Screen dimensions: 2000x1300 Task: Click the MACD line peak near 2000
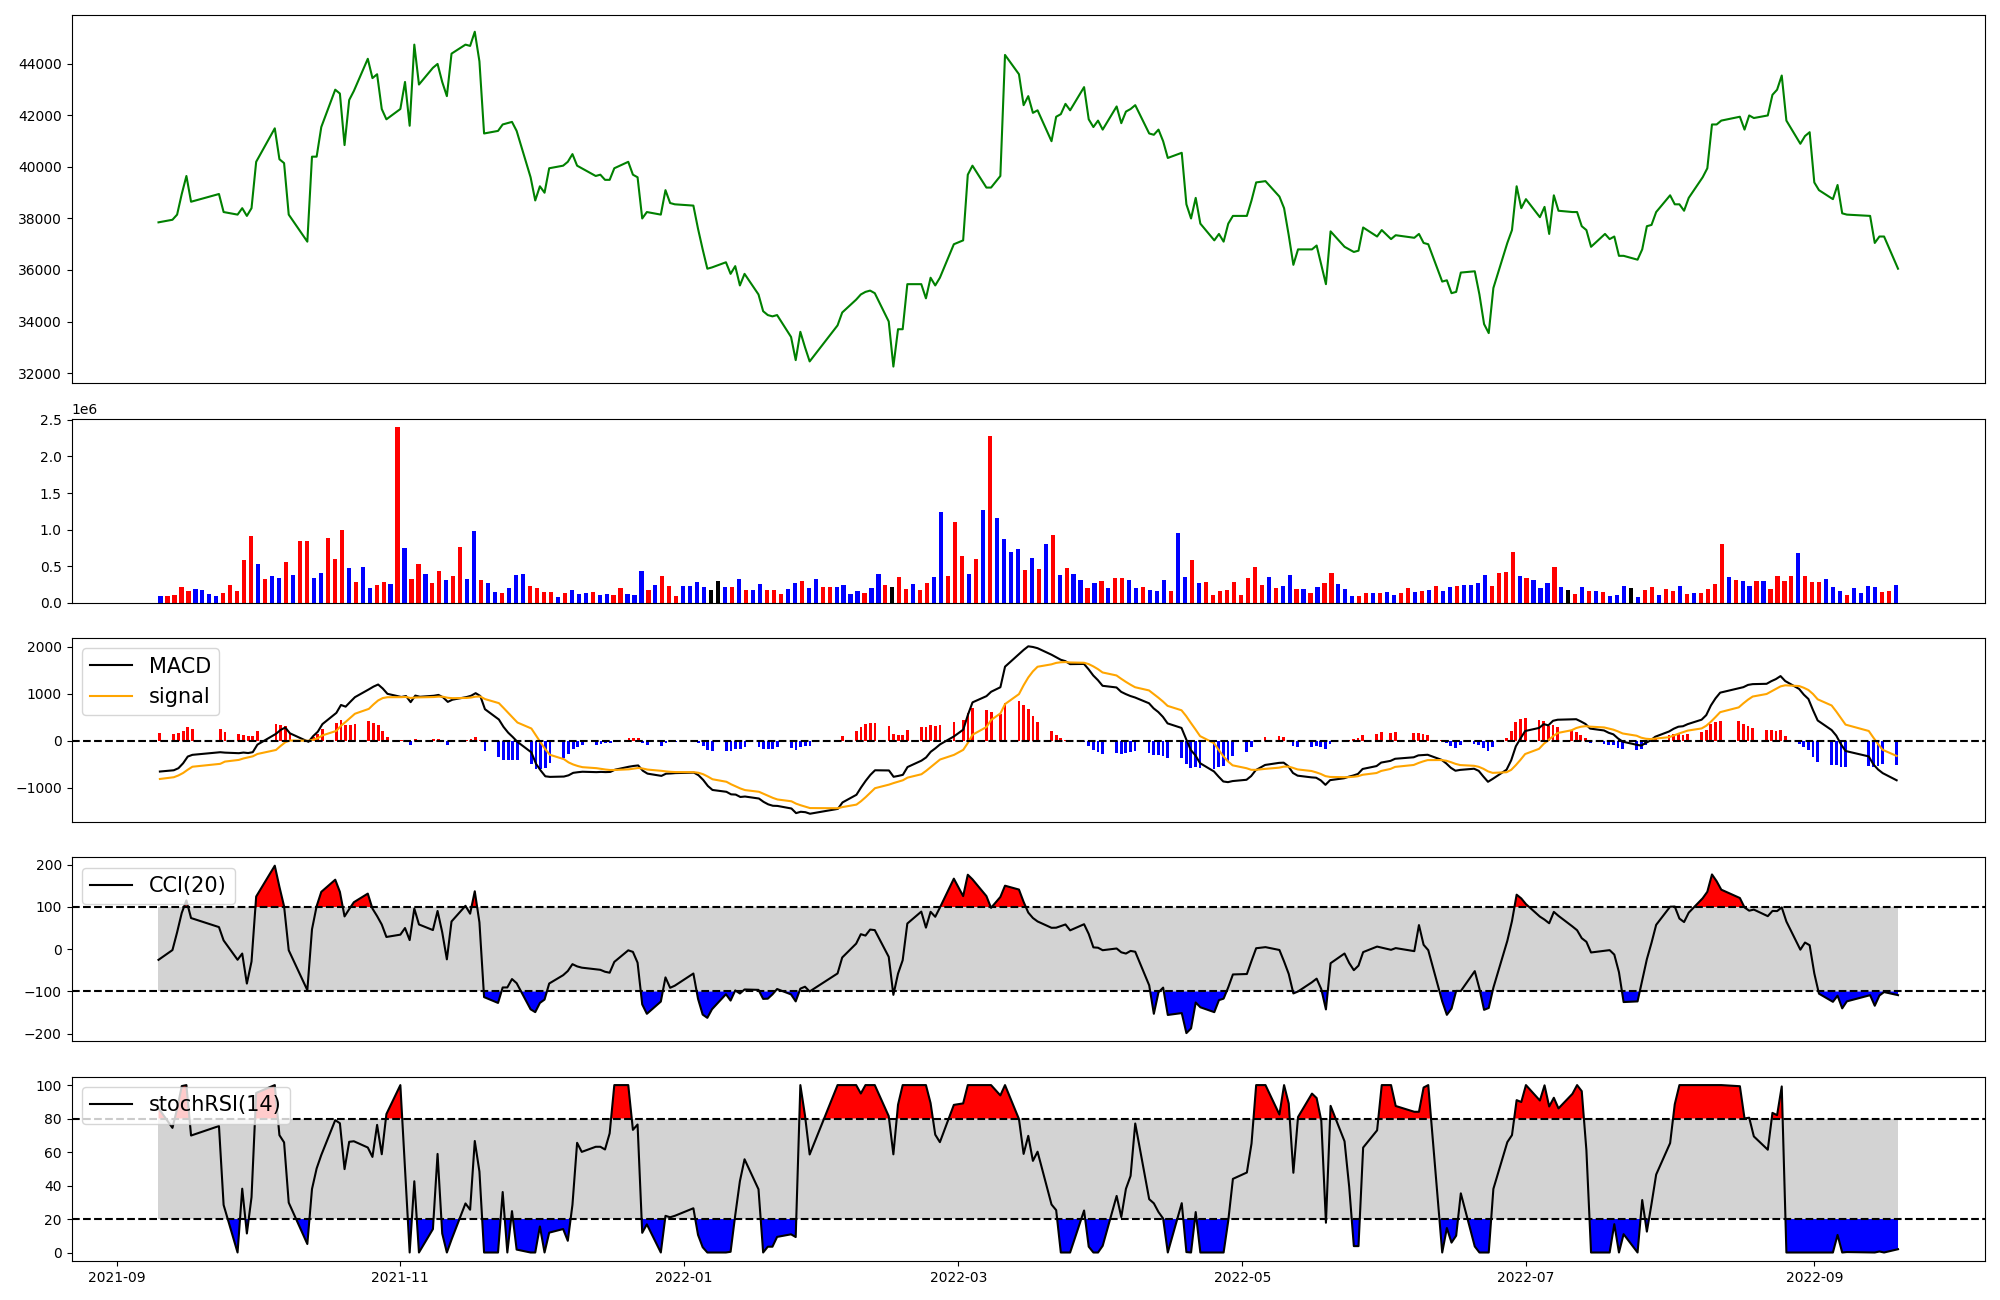1029,646
